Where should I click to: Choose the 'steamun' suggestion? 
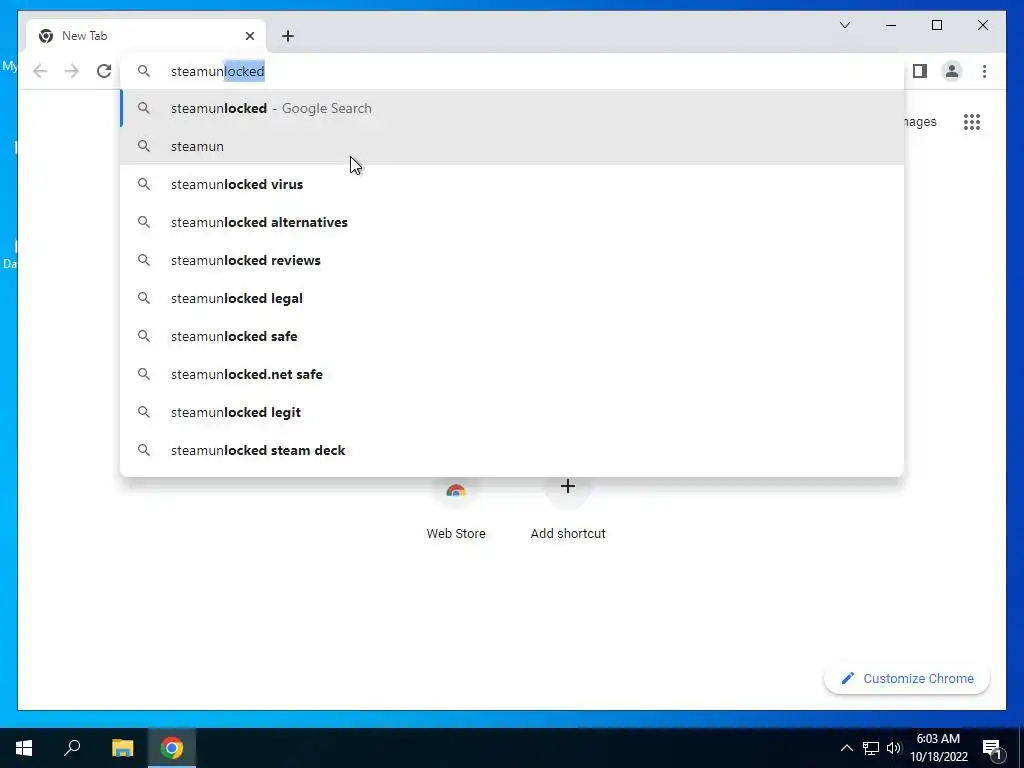click(x=513, y=146)
